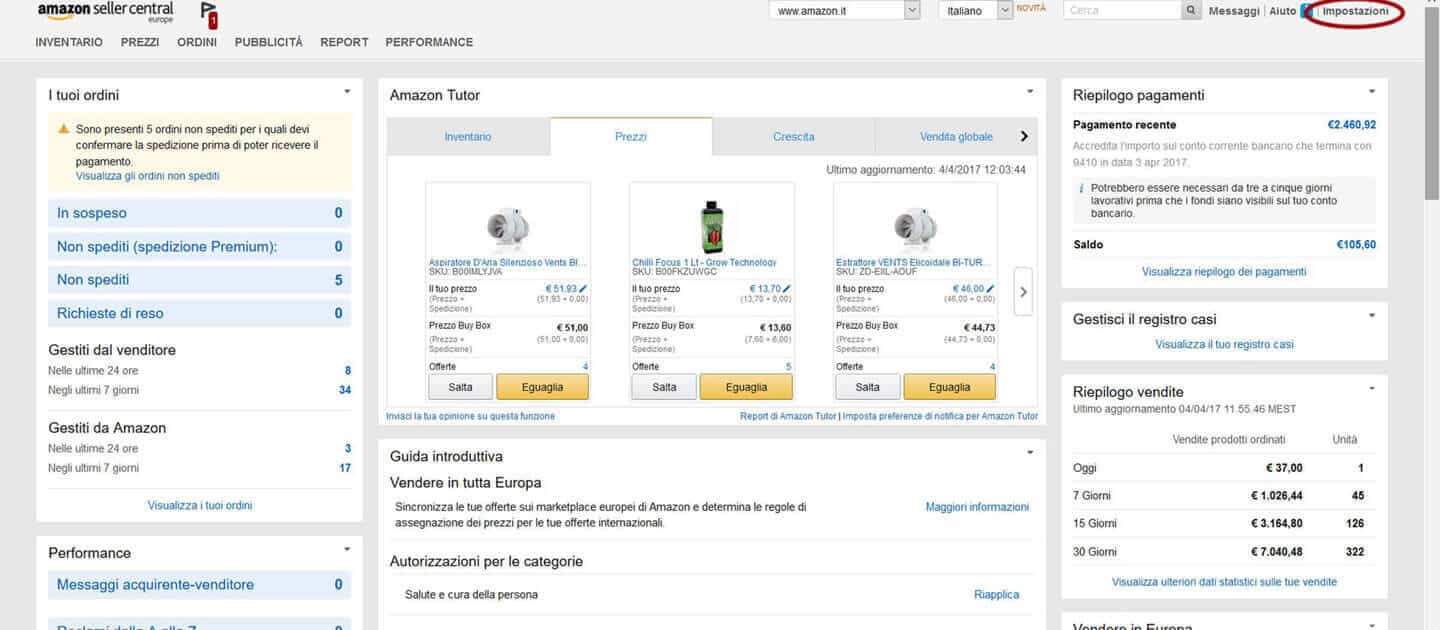This screenshot has height=630, width=1440.
Task: Open the PREZZI menu
Action: (x=140, y=42)
